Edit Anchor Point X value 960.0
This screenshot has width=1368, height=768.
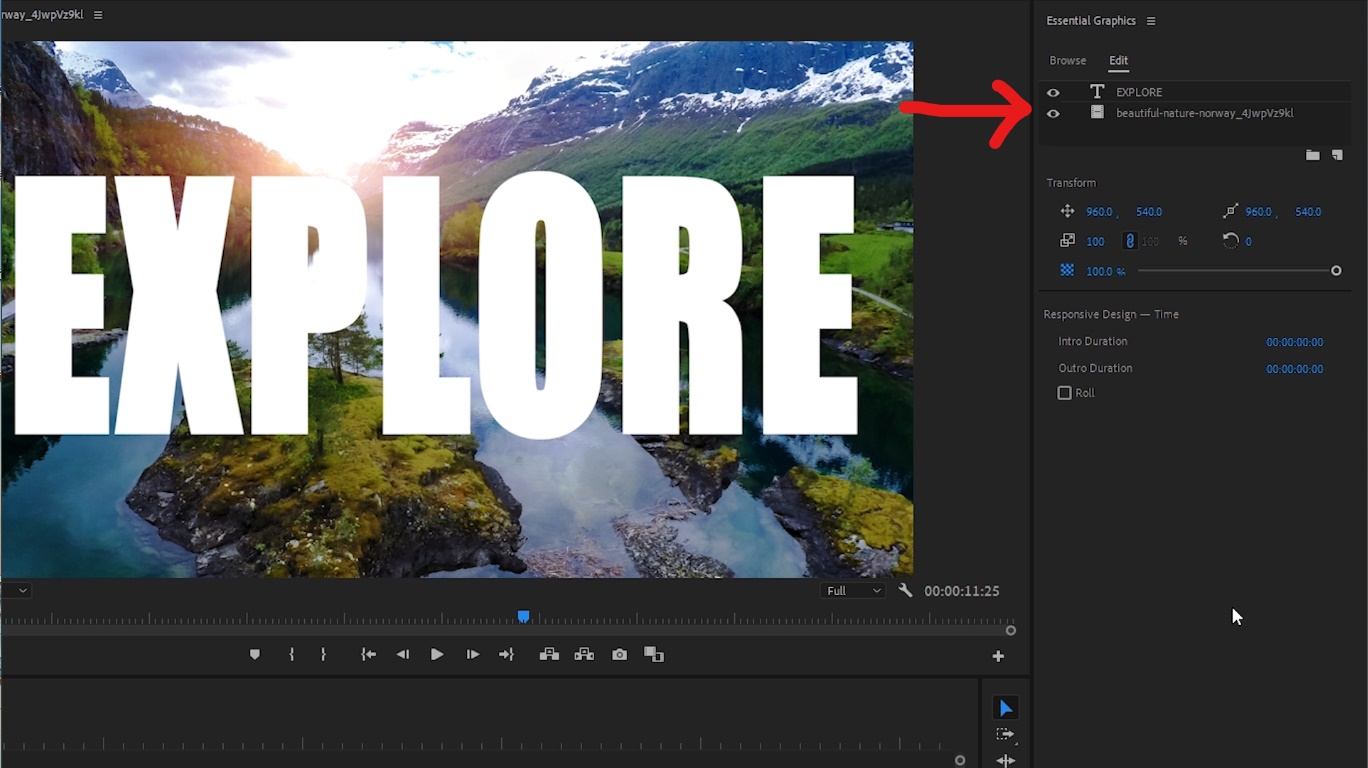pyautogui.click(x=1258, y=212)
